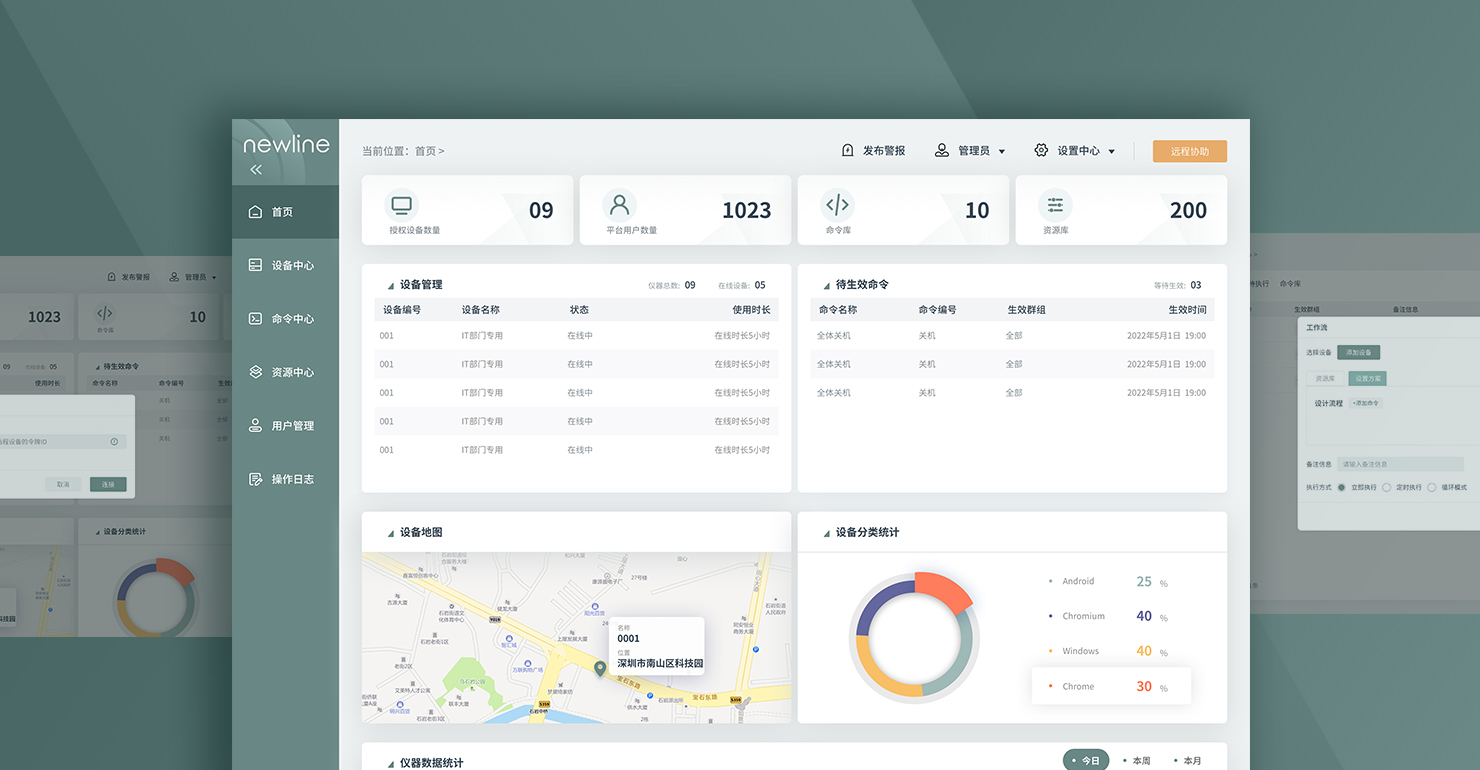Switch to the 本周 tab
Image resolution: width=1480 pixels, height=770 pixels.
click(x=1137, y=761)
